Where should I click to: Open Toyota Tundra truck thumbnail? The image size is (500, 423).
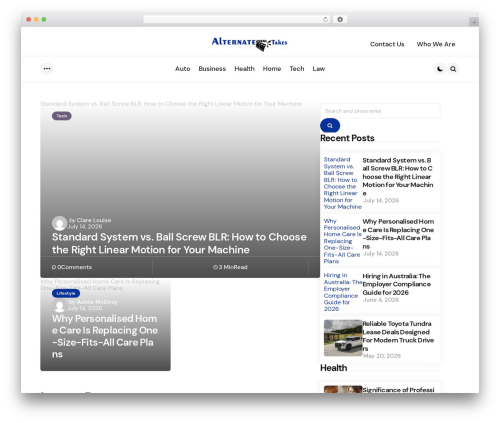coord(343,338)
